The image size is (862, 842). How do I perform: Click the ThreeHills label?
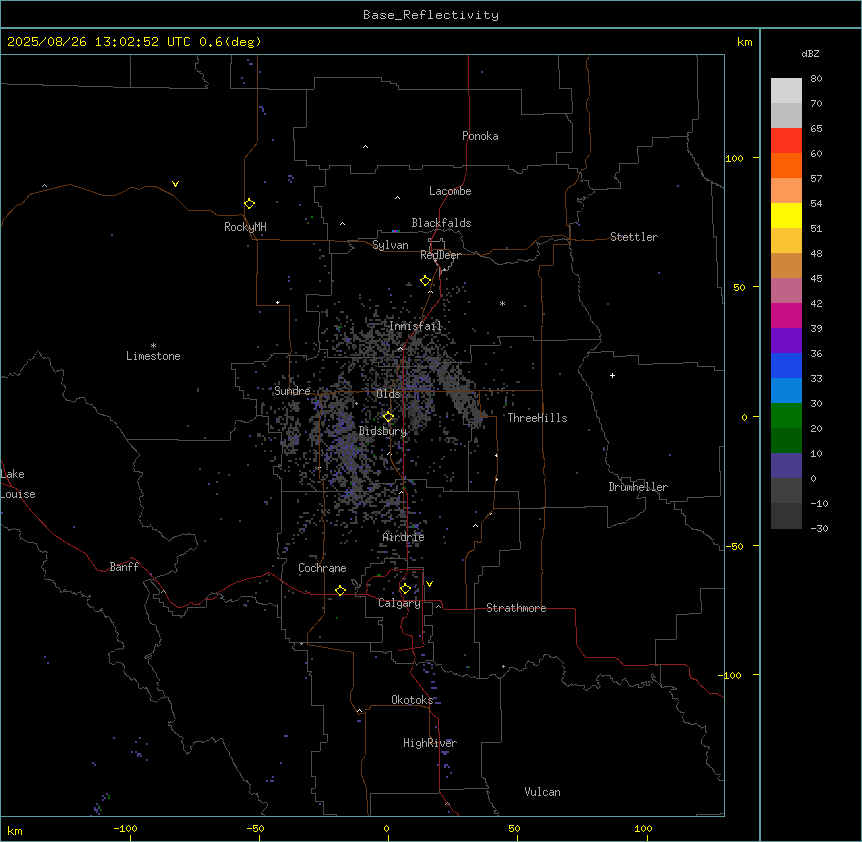[x=537, y=418]
